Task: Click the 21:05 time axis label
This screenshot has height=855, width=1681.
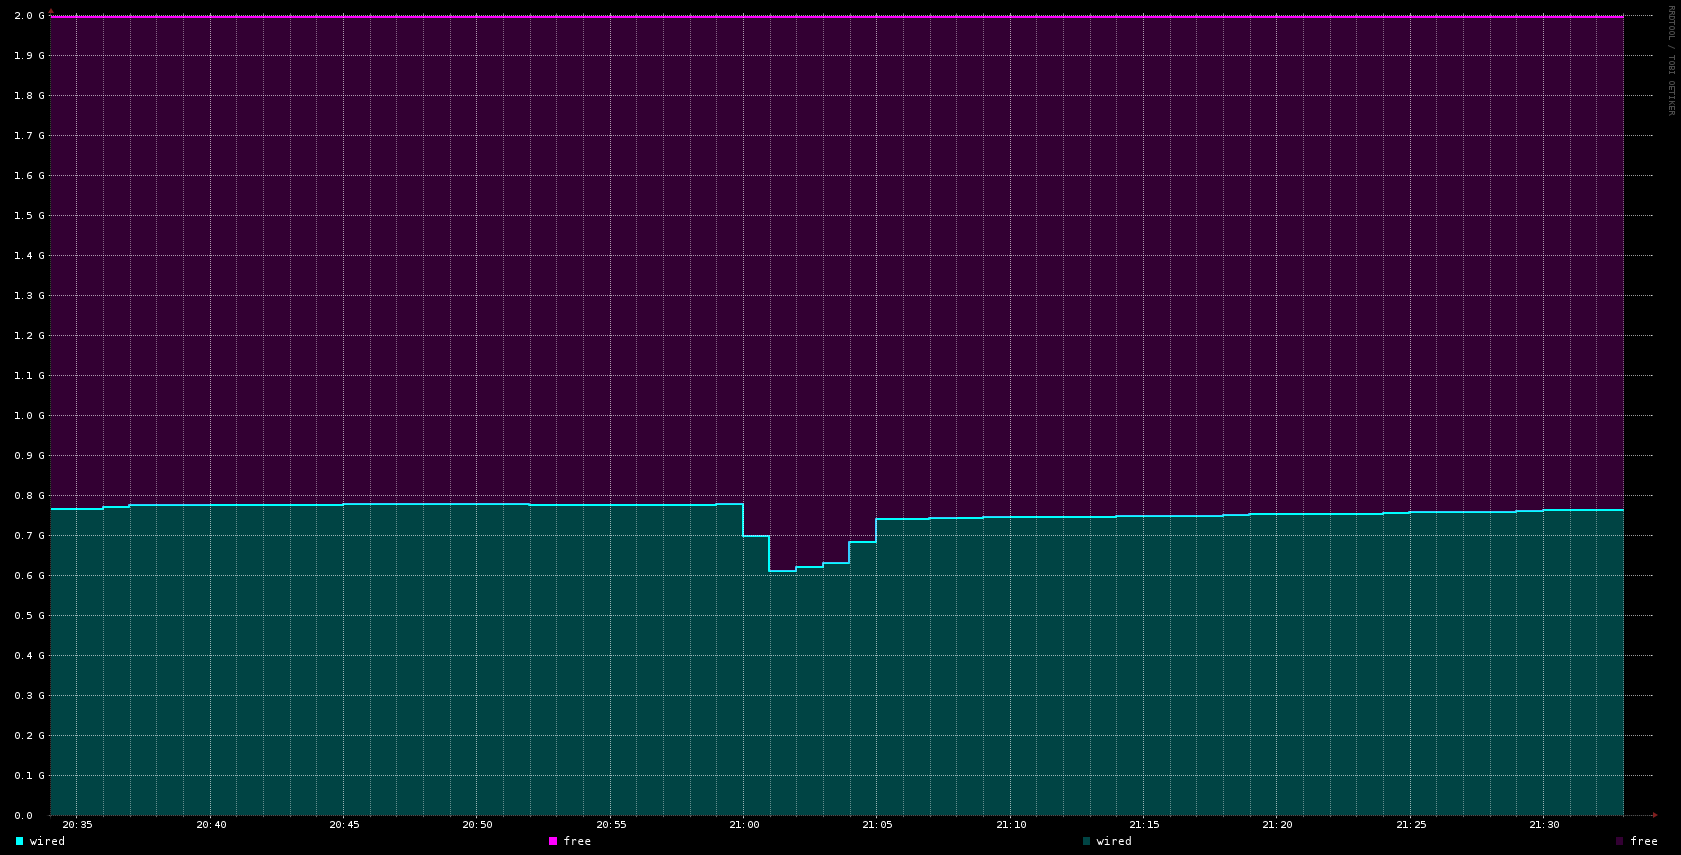Action: (877, 825)
